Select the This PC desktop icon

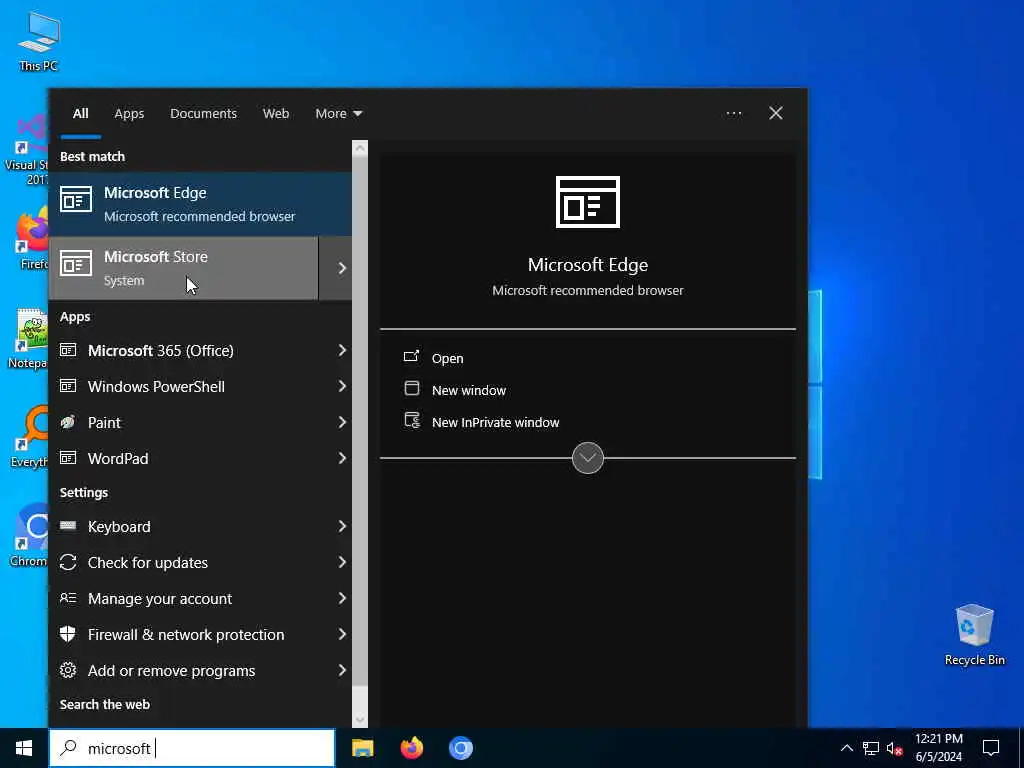point(39,41)
